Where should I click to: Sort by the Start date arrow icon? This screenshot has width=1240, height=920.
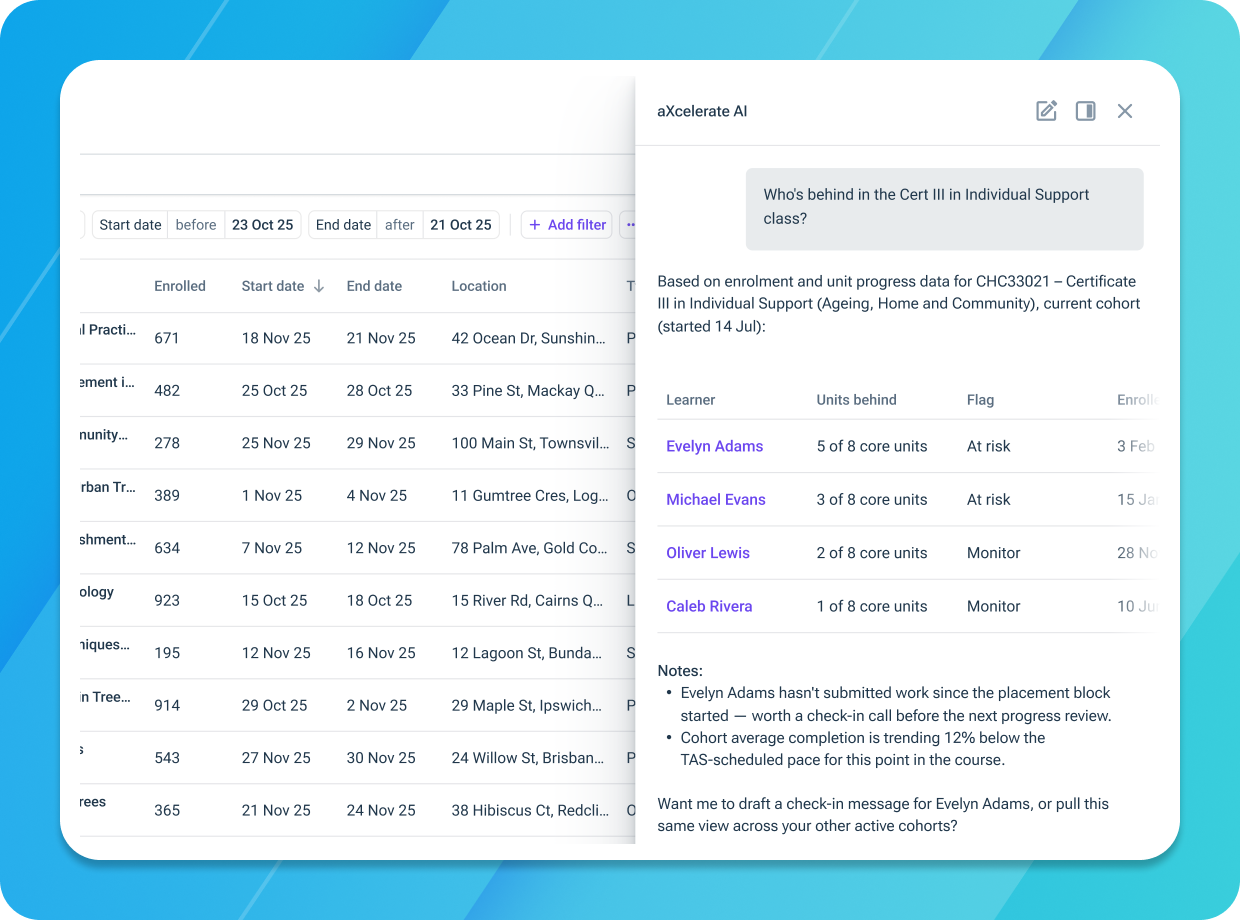pos(319,286)
